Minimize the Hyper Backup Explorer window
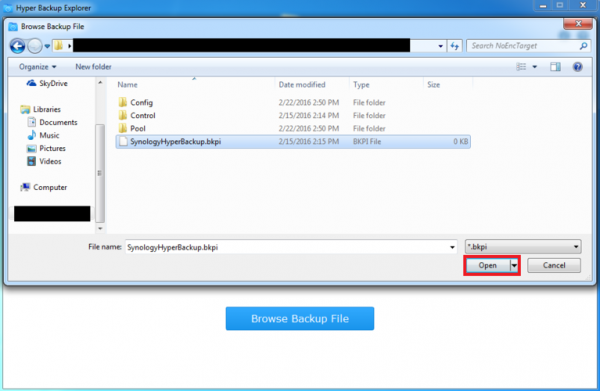The image size is (600, 391). (543, 6)
